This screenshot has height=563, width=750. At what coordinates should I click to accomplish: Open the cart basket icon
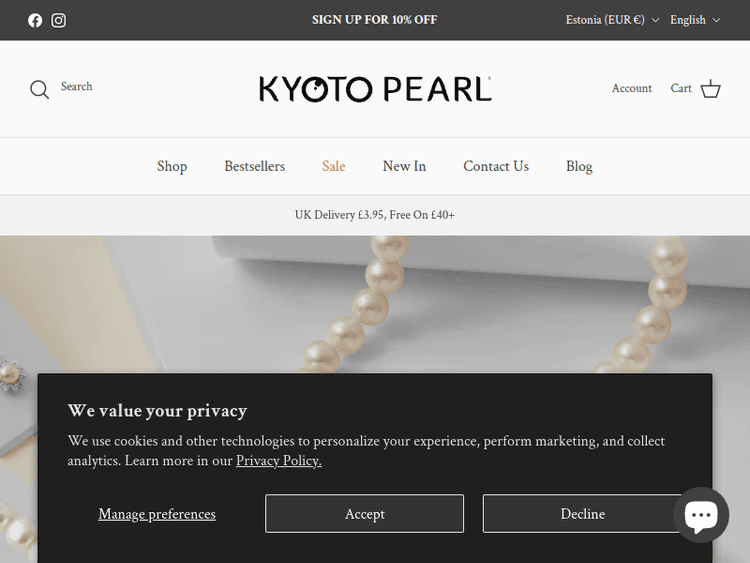click(x=710, y=88)
